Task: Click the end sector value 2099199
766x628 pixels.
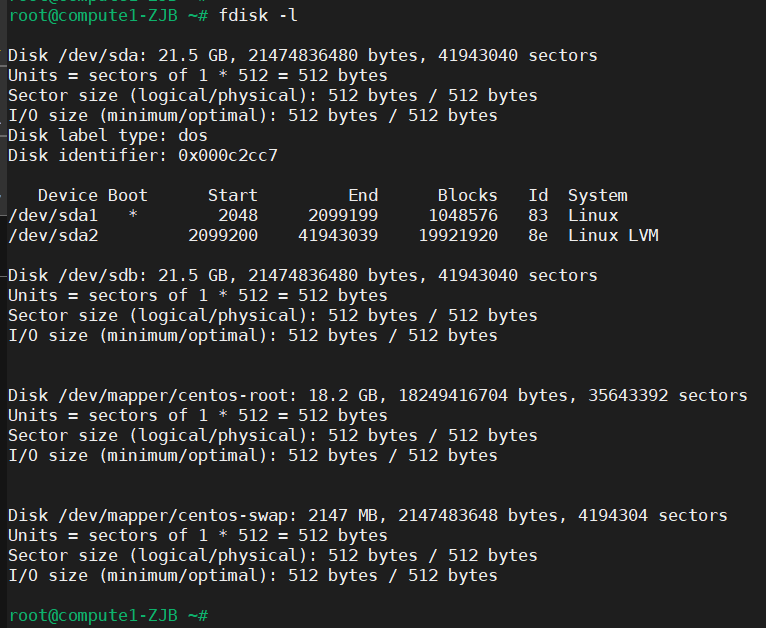Action: (x=342, y=216)
